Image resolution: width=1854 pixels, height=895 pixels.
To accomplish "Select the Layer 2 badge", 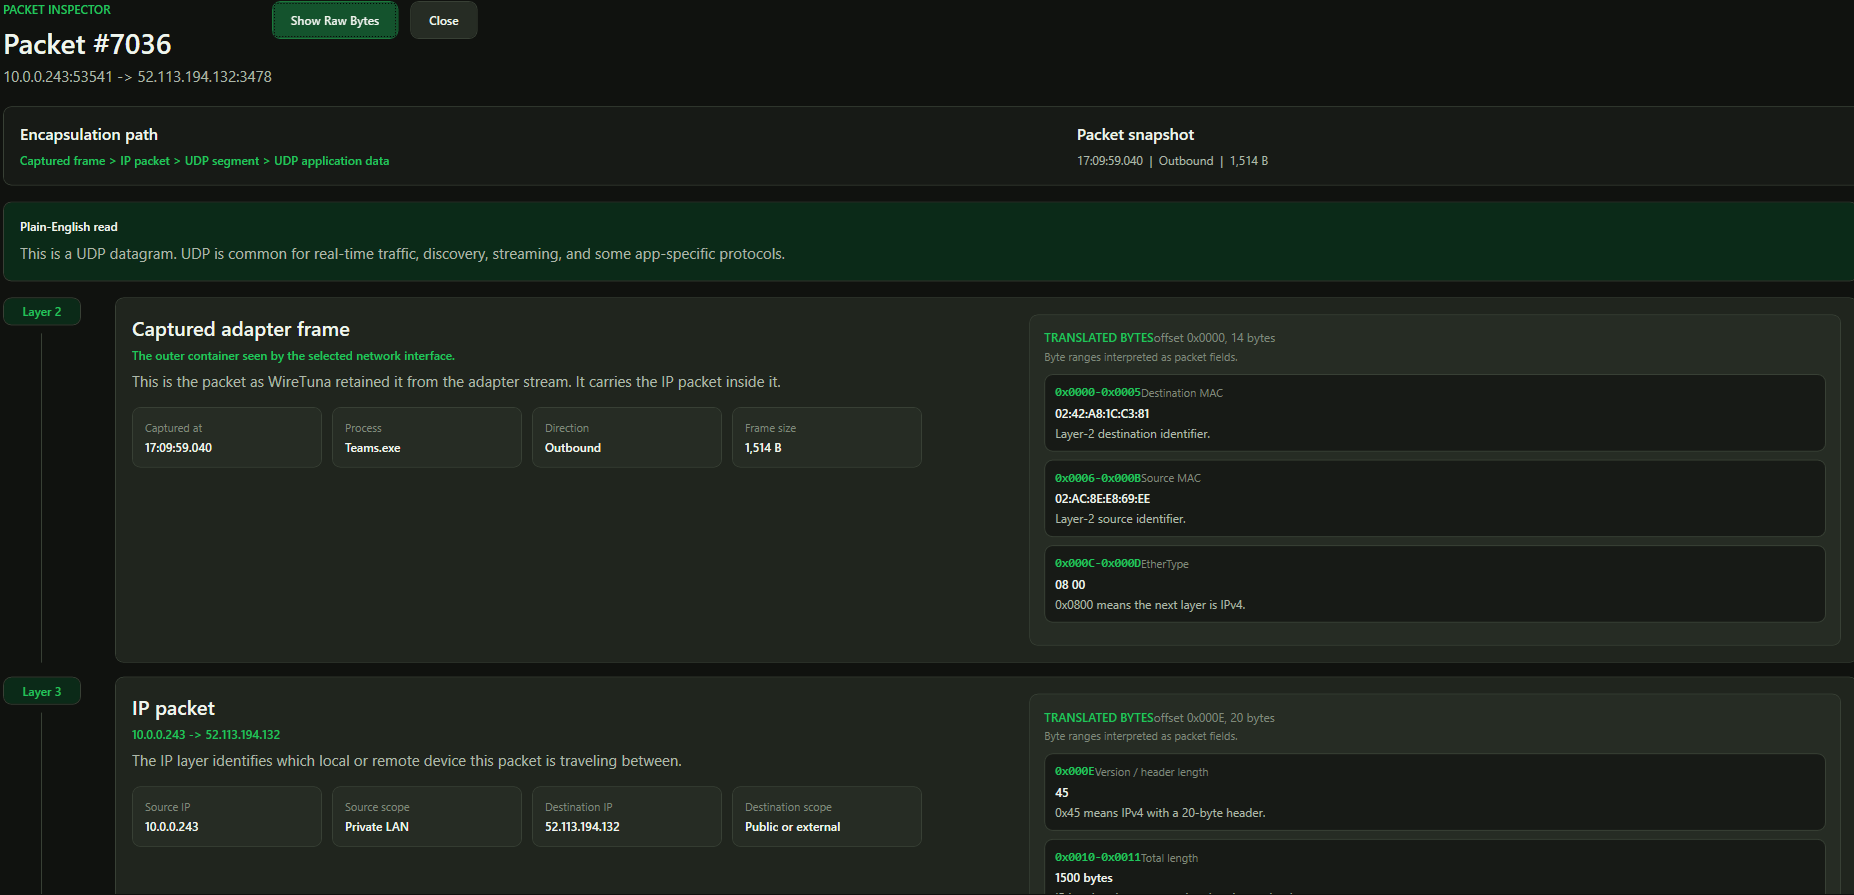I will (42, 312).
